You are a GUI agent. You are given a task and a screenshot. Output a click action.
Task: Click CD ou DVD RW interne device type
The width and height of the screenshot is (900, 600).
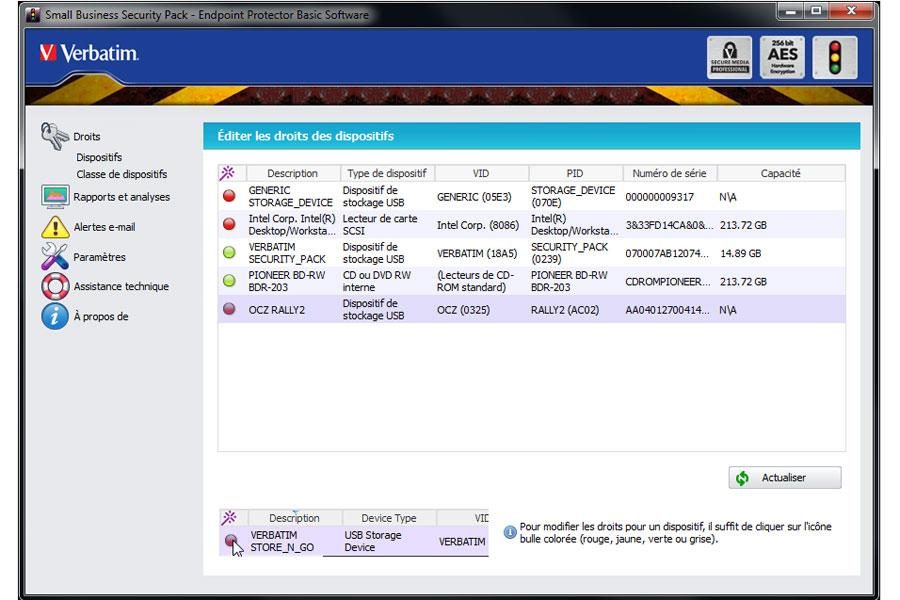point(377,281)
